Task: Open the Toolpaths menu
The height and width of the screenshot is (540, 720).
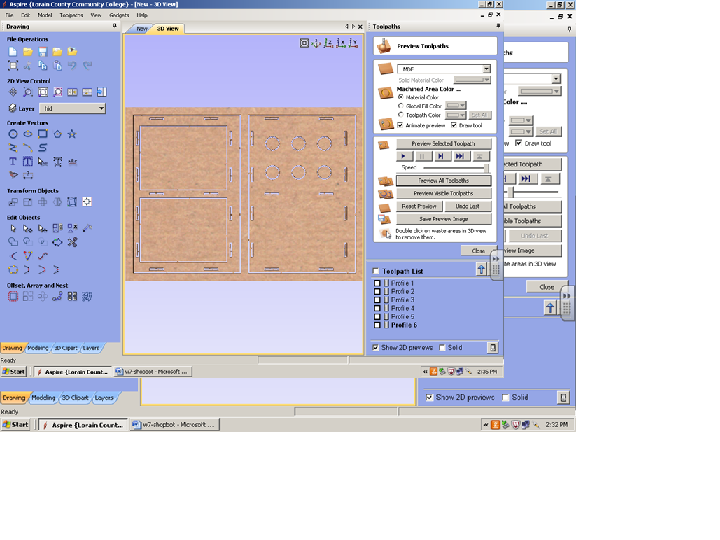Action: (71, 15)
